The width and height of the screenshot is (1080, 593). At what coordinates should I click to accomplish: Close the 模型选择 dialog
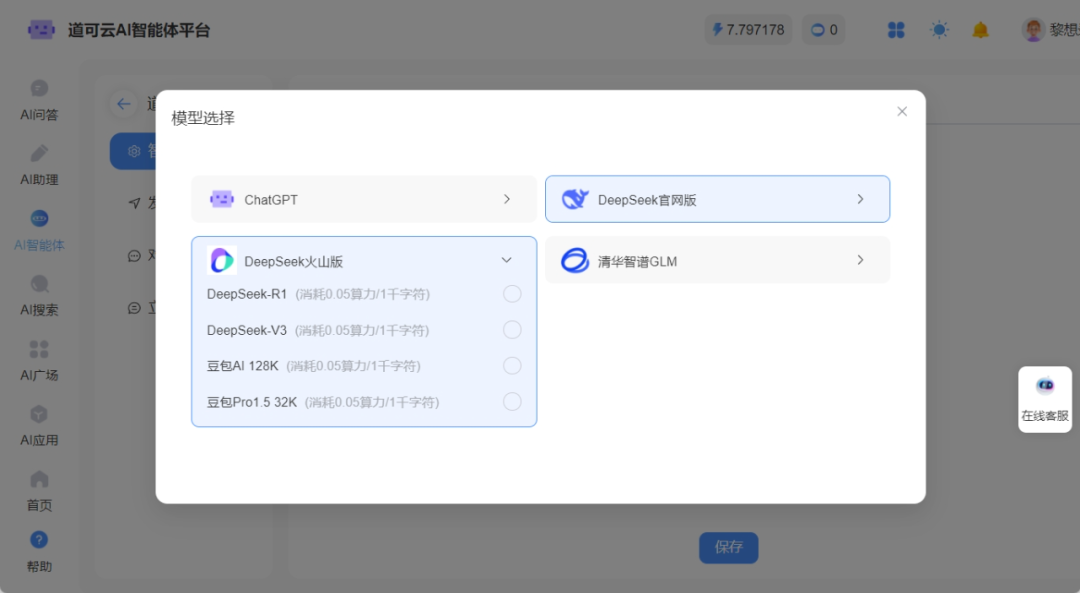coord(902,111)
